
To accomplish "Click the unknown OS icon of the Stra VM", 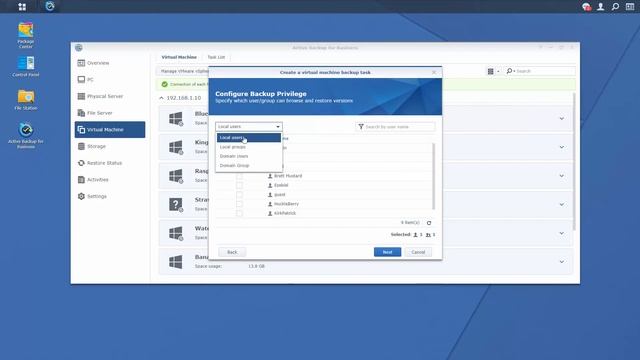I will click(176, 204).
